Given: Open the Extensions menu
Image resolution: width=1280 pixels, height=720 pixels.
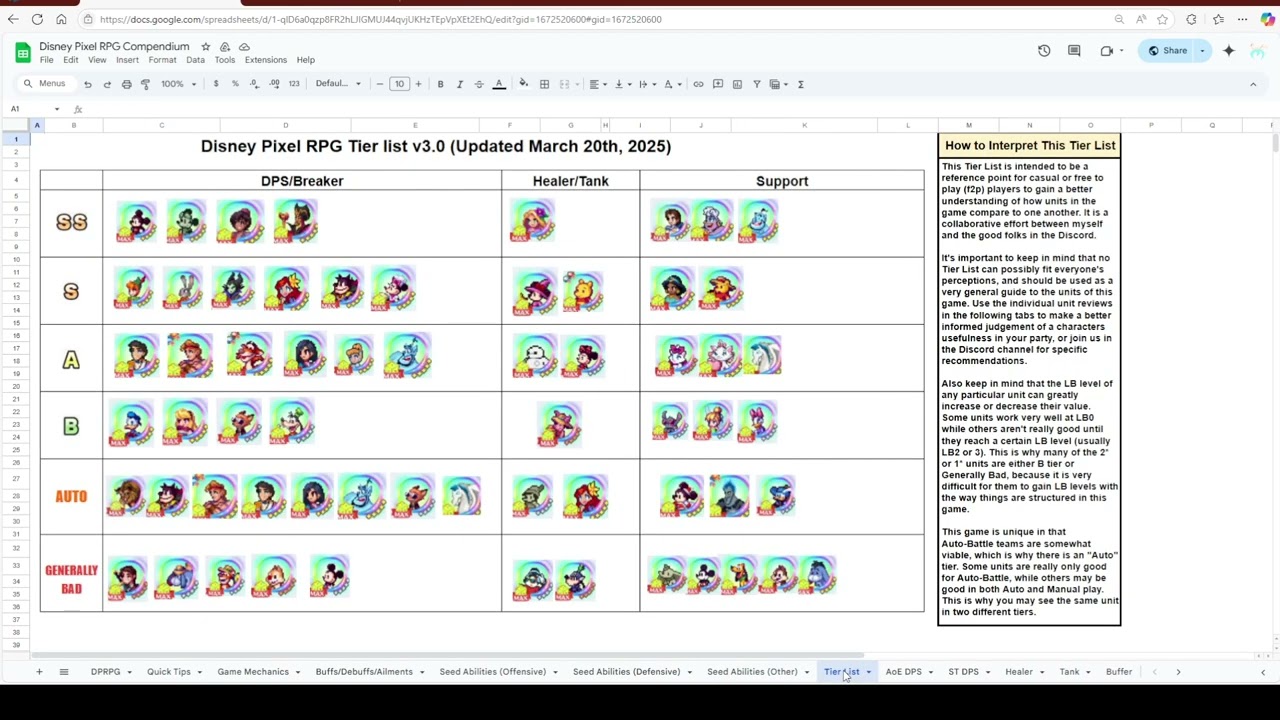Looking at the screenshot, I should coord(265,60).
